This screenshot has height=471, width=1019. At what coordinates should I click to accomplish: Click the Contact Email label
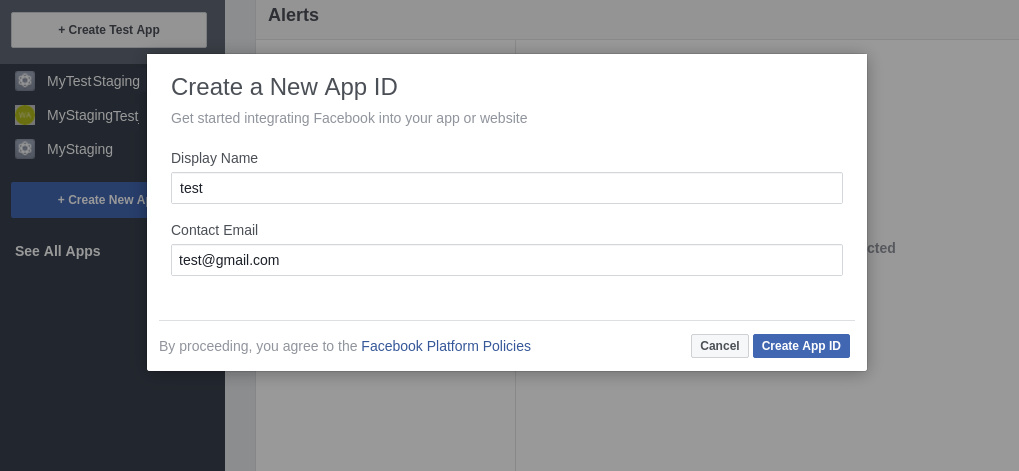tap(214, 230)
